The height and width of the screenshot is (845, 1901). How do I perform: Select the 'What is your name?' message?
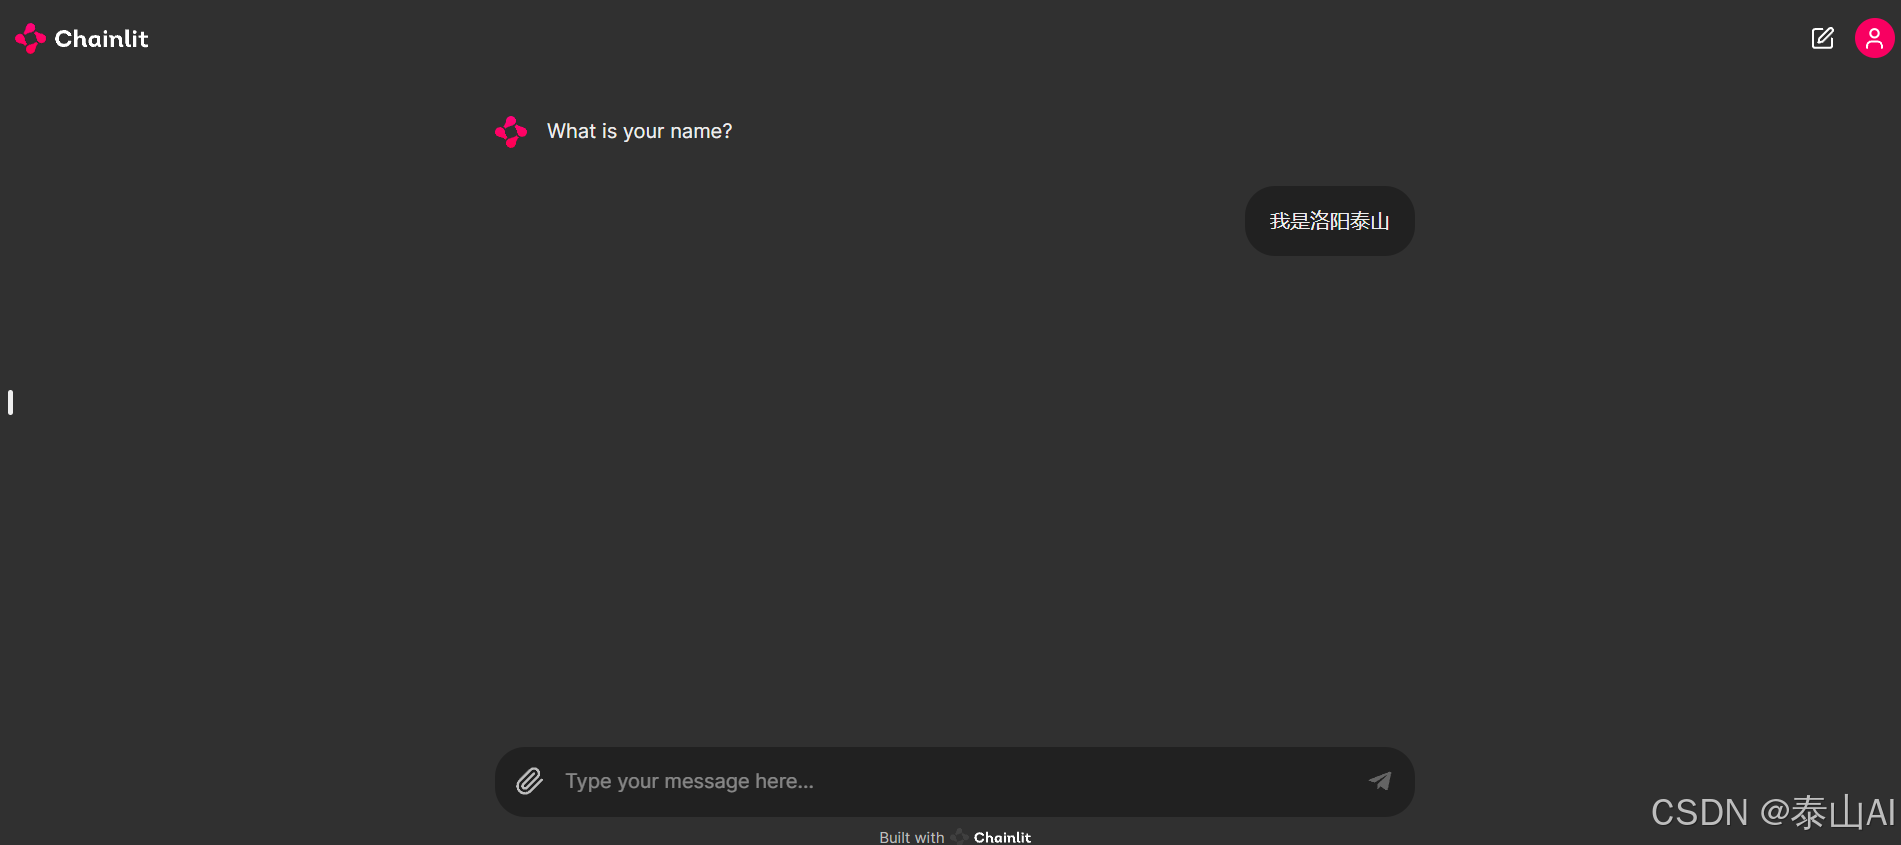639,131
